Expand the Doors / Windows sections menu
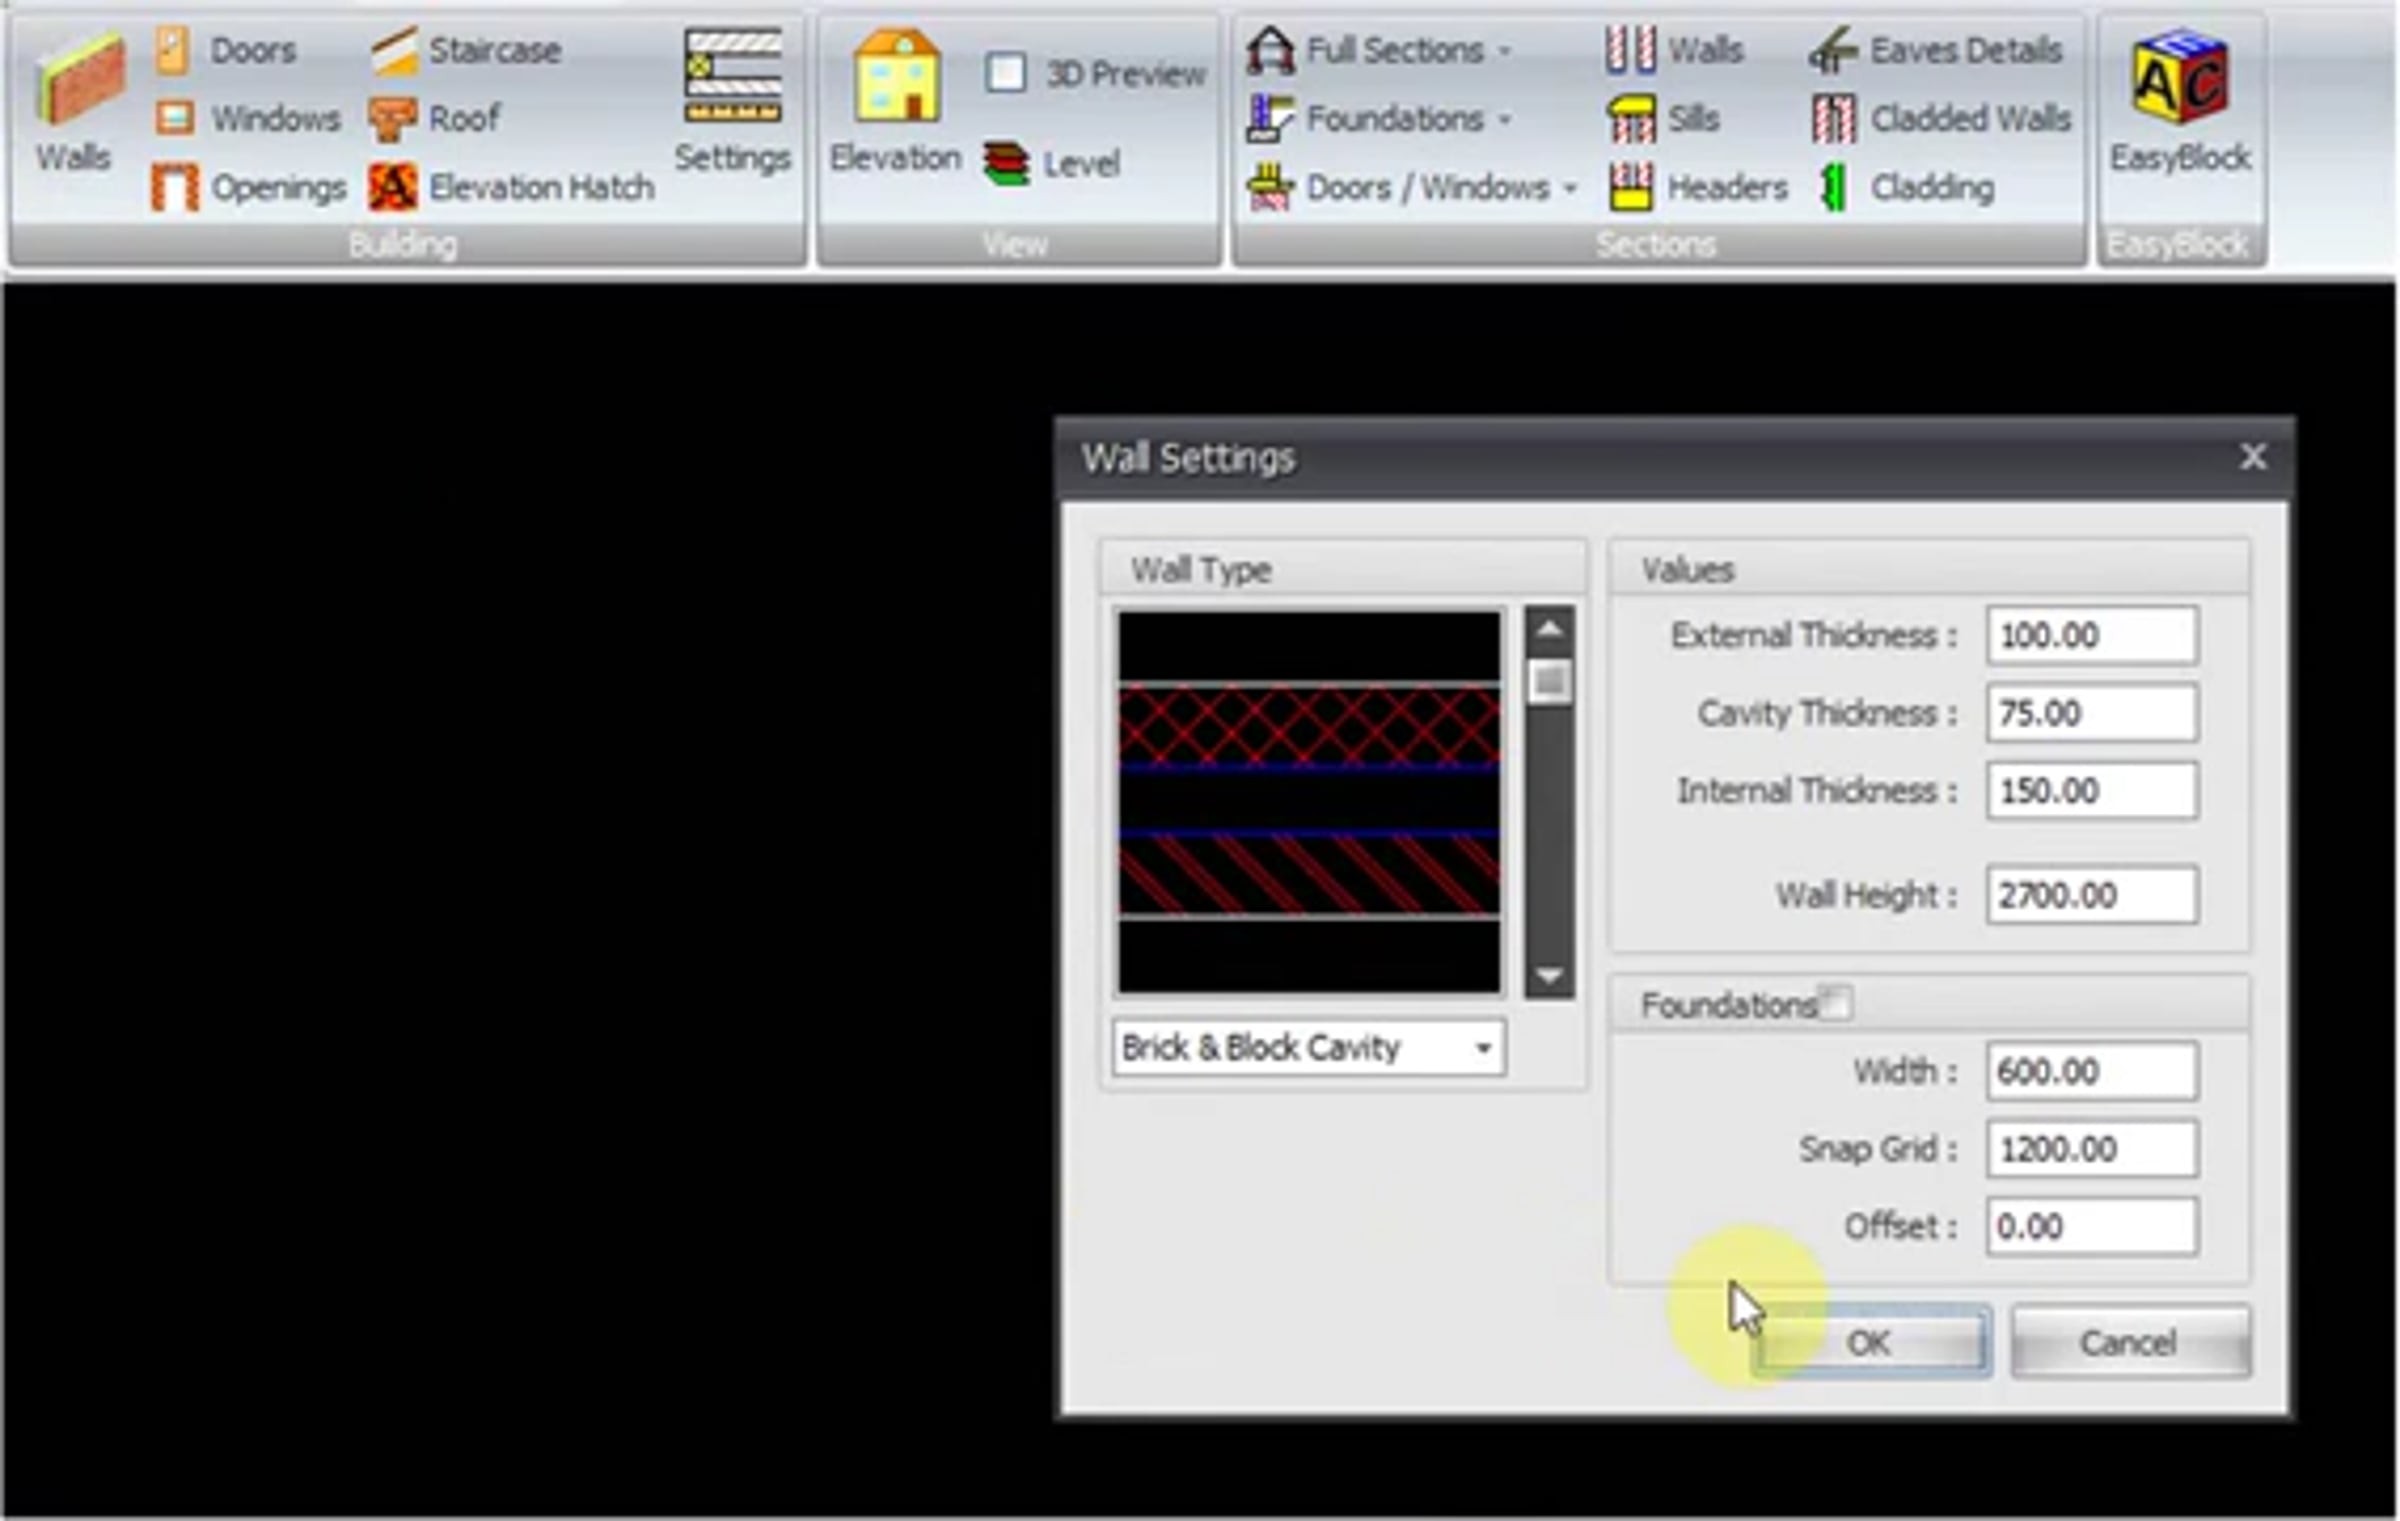Viewport: 2400px width, 1521px height. [1570, 188]
